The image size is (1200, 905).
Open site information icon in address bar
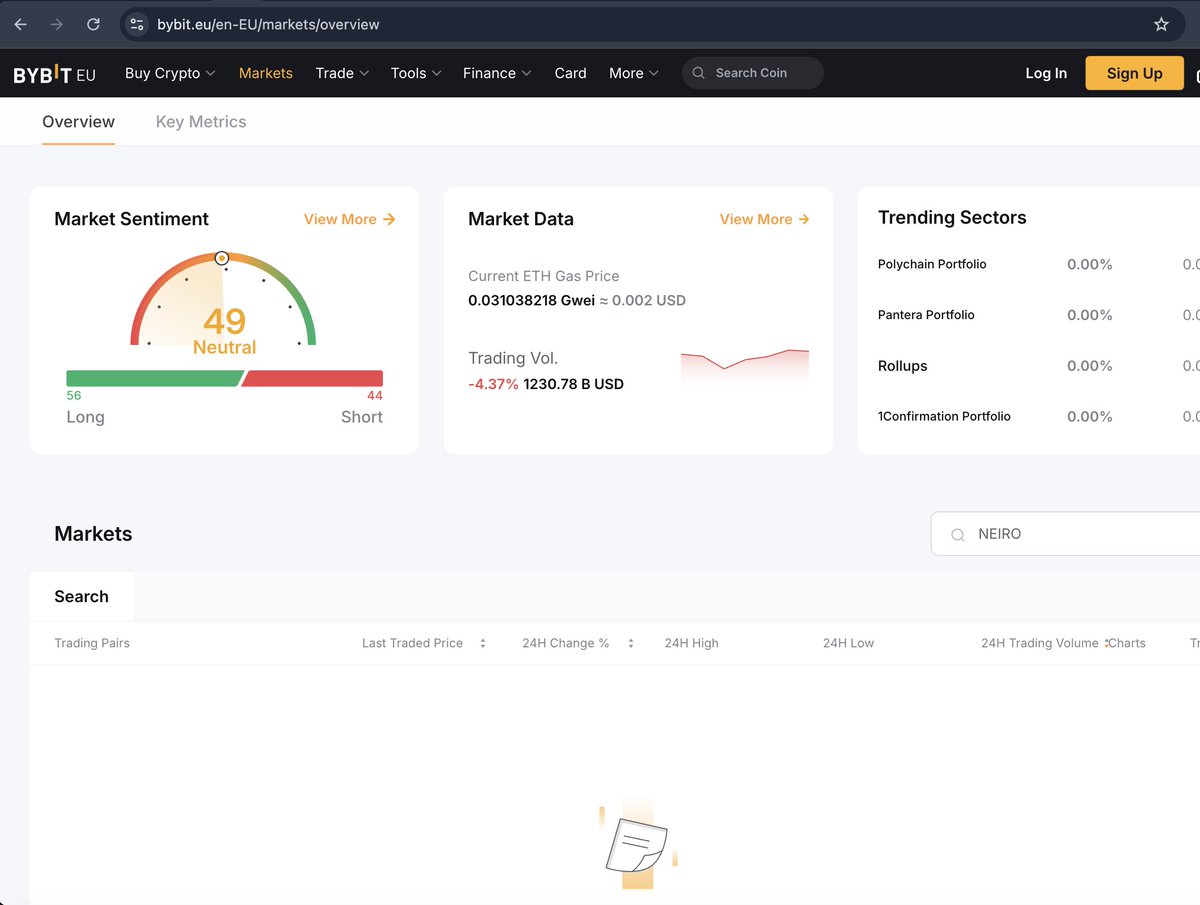[138, 24]
